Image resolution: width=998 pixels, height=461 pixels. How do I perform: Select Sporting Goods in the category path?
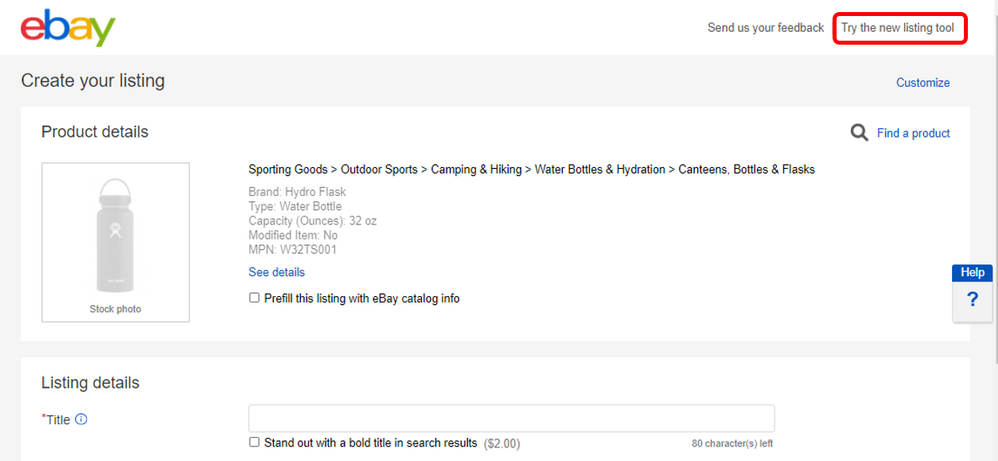coord(288,170)
